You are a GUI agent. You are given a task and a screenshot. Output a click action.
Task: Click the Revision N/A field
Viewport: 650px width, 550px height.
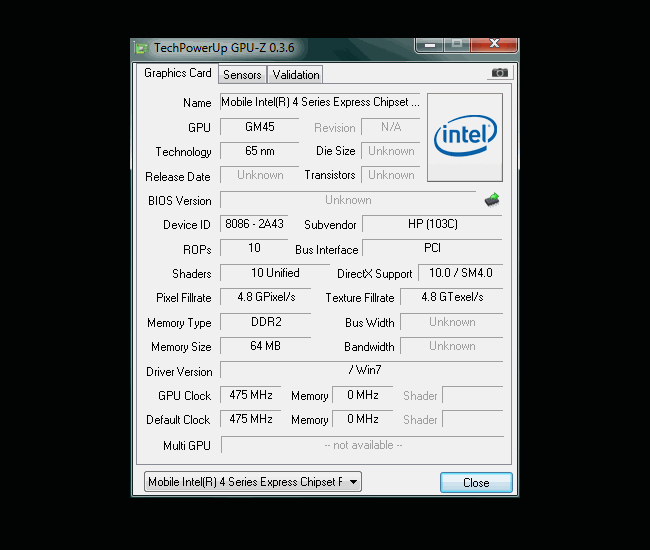tap(391, 127)
